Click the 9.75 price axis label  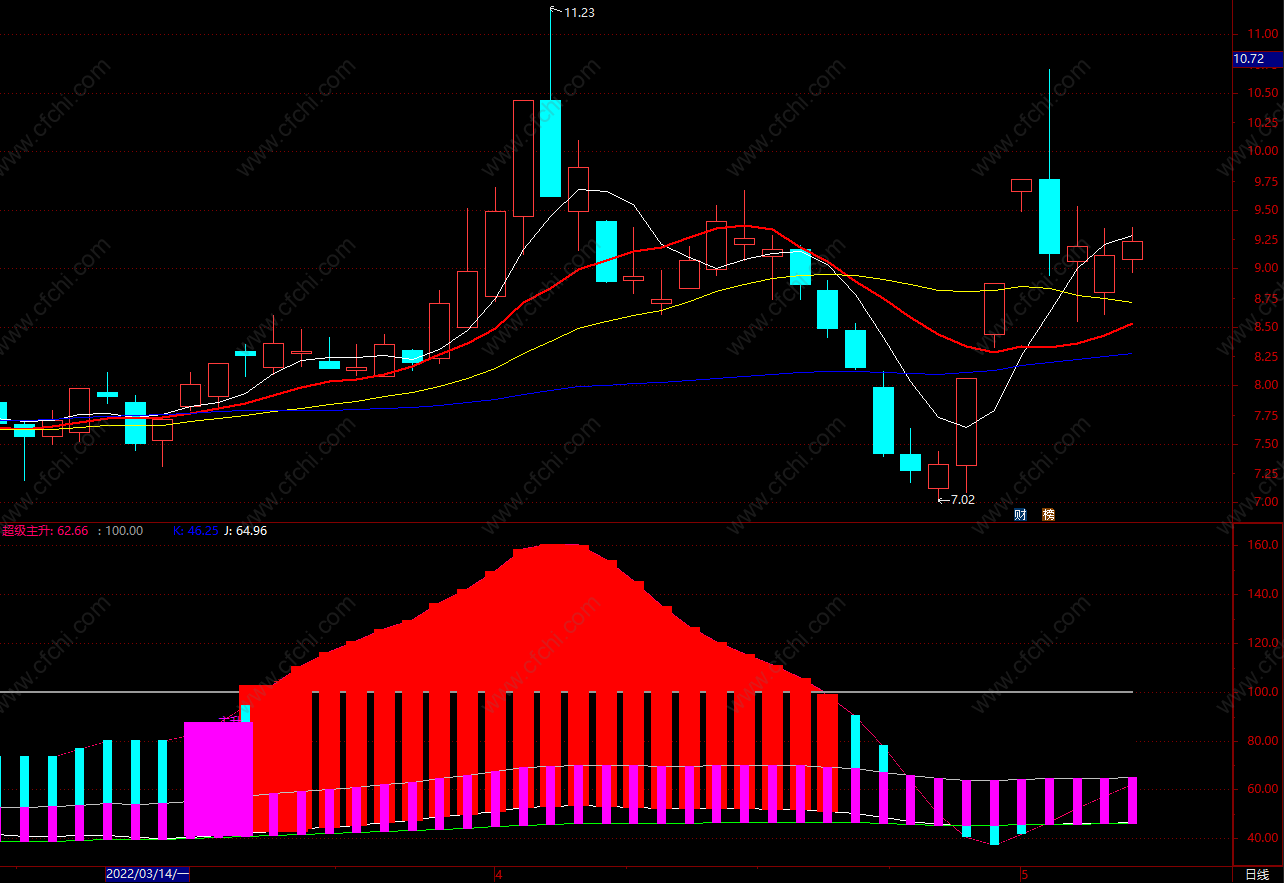point(1267,182)
